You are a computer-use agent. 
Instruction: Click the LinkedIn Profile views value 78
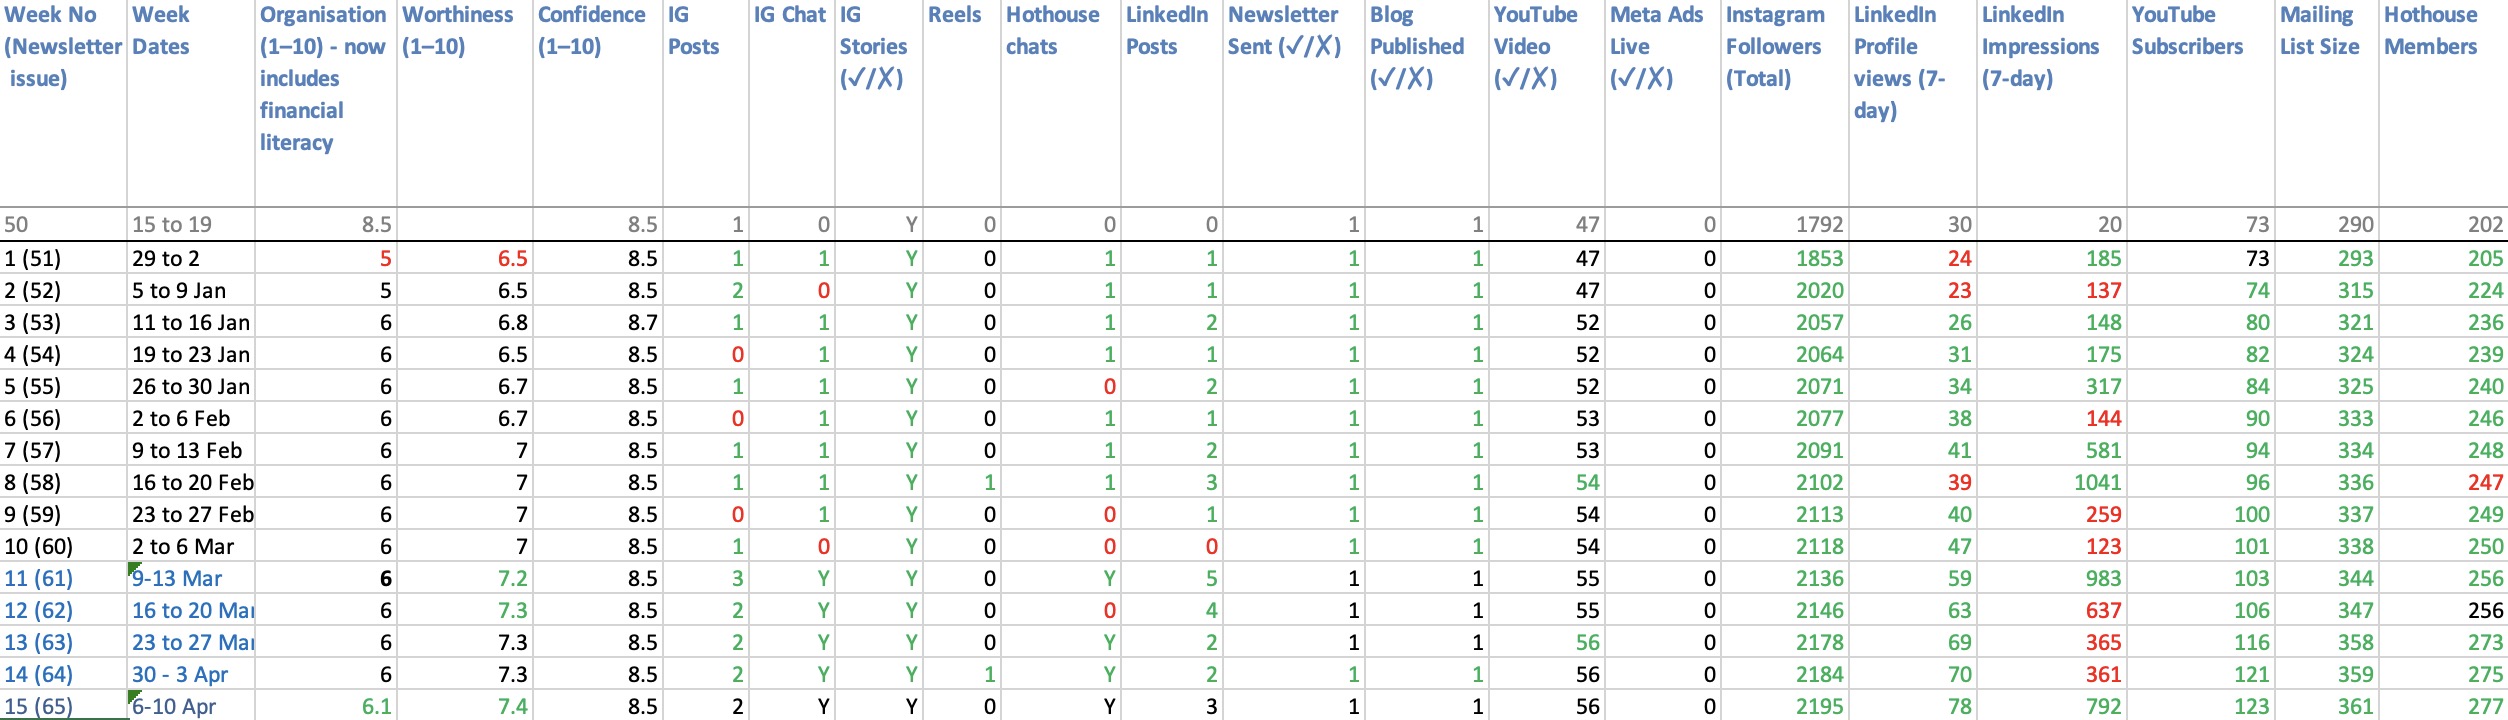pyautogui.click(x=1912, y=706)
